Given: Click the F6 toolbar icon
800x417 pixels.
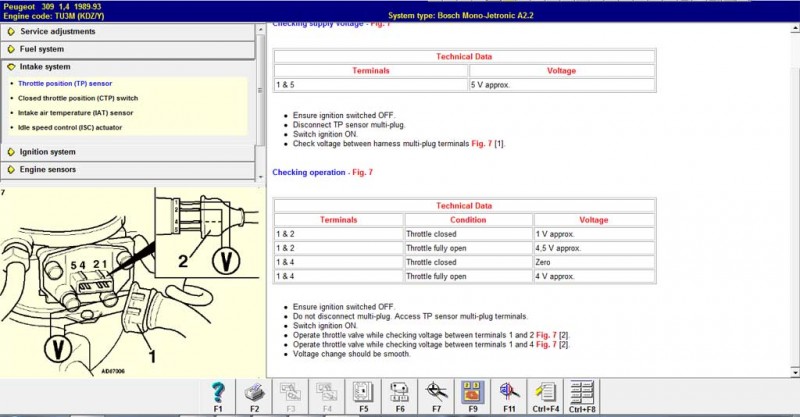Looking at the screenshot, I should 398,393.
